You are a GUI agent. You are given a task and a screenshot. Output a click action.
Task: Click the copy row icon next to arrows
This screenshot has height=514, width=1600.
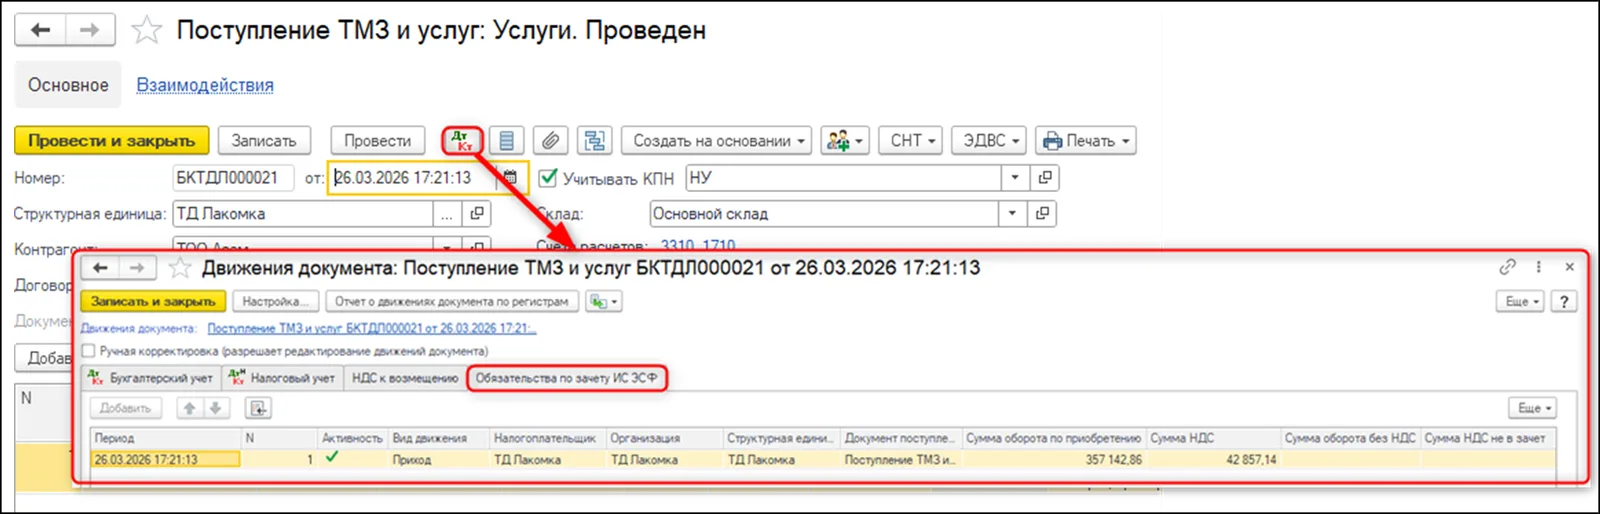pos(258,408)
